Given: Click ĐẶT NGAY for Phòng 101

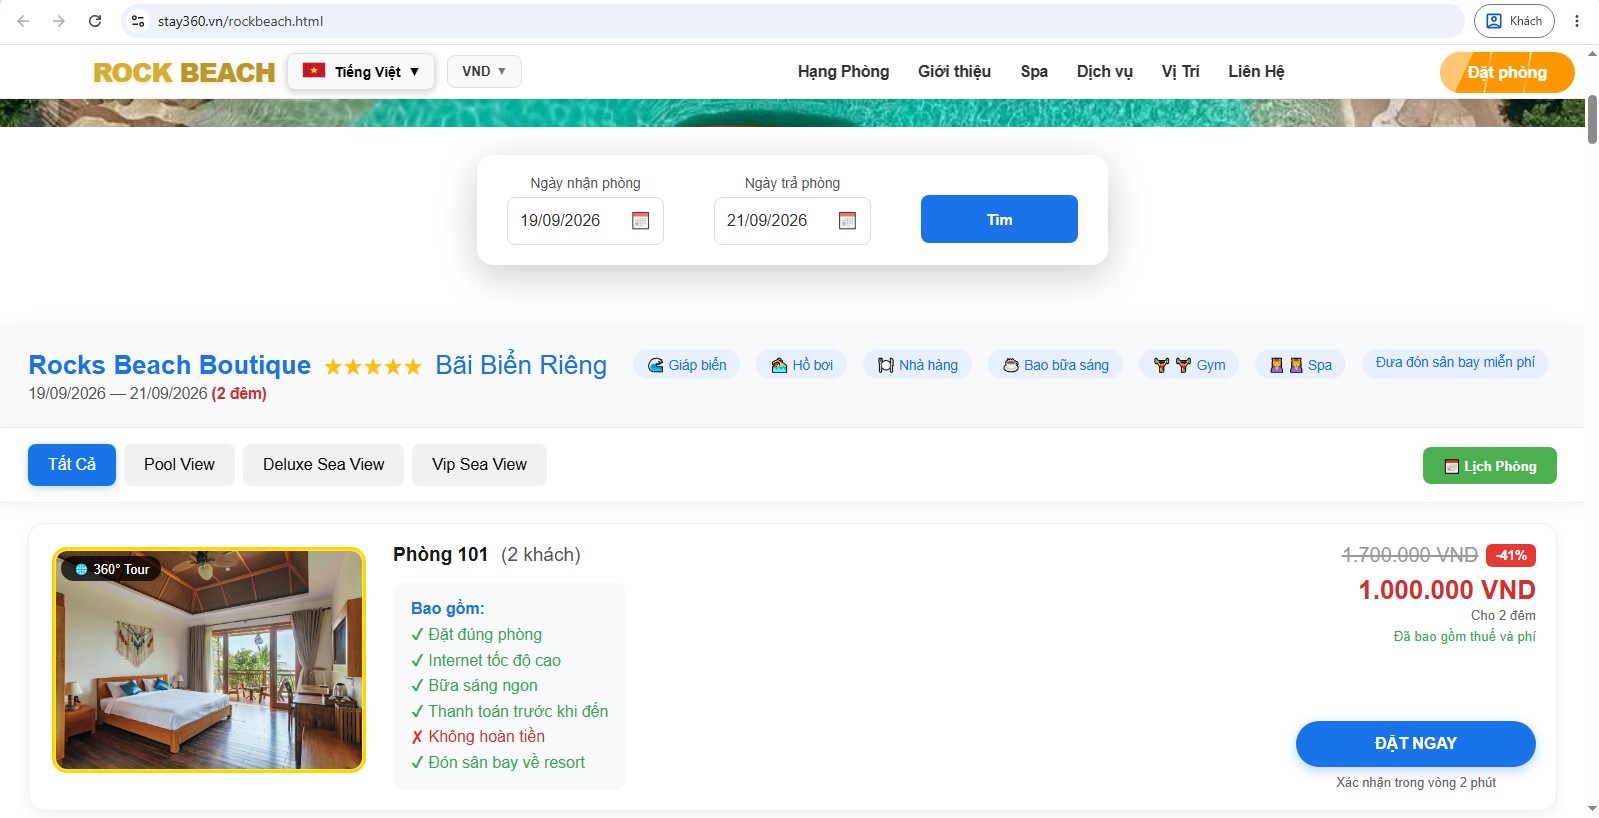Looking at the screenshot, I should tap(1416, 744).
